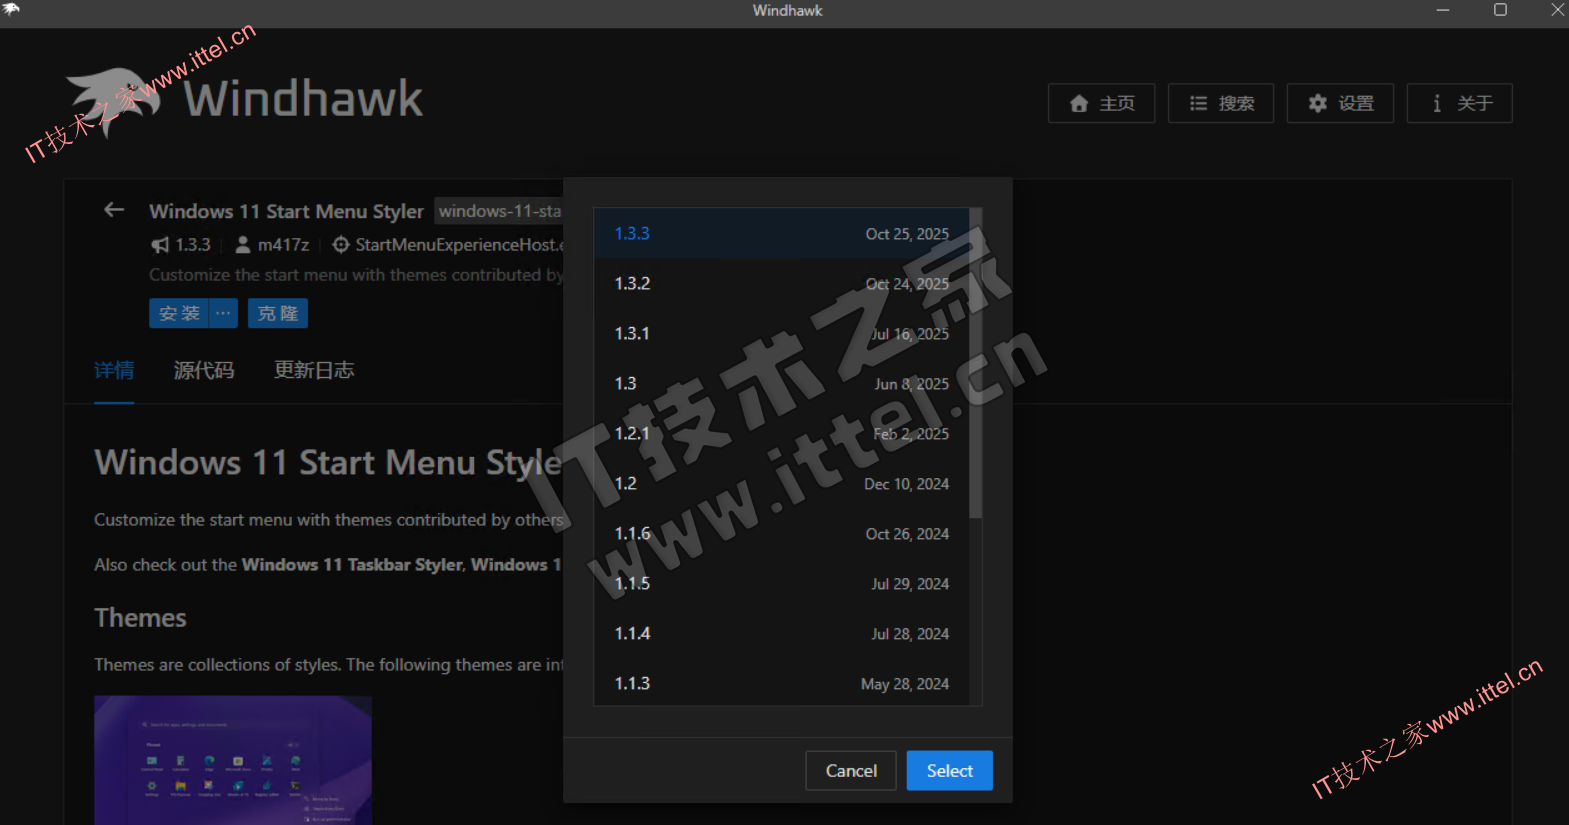Select version 1.3.2 in the list
The height and width of the screenshot is (825, 1569).
coord(781,283)
